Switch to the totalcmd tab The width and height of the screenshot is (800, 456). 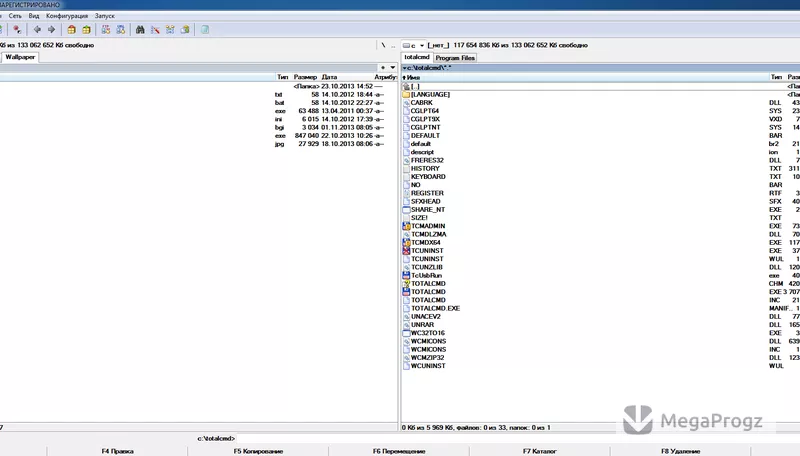[417, 57]
